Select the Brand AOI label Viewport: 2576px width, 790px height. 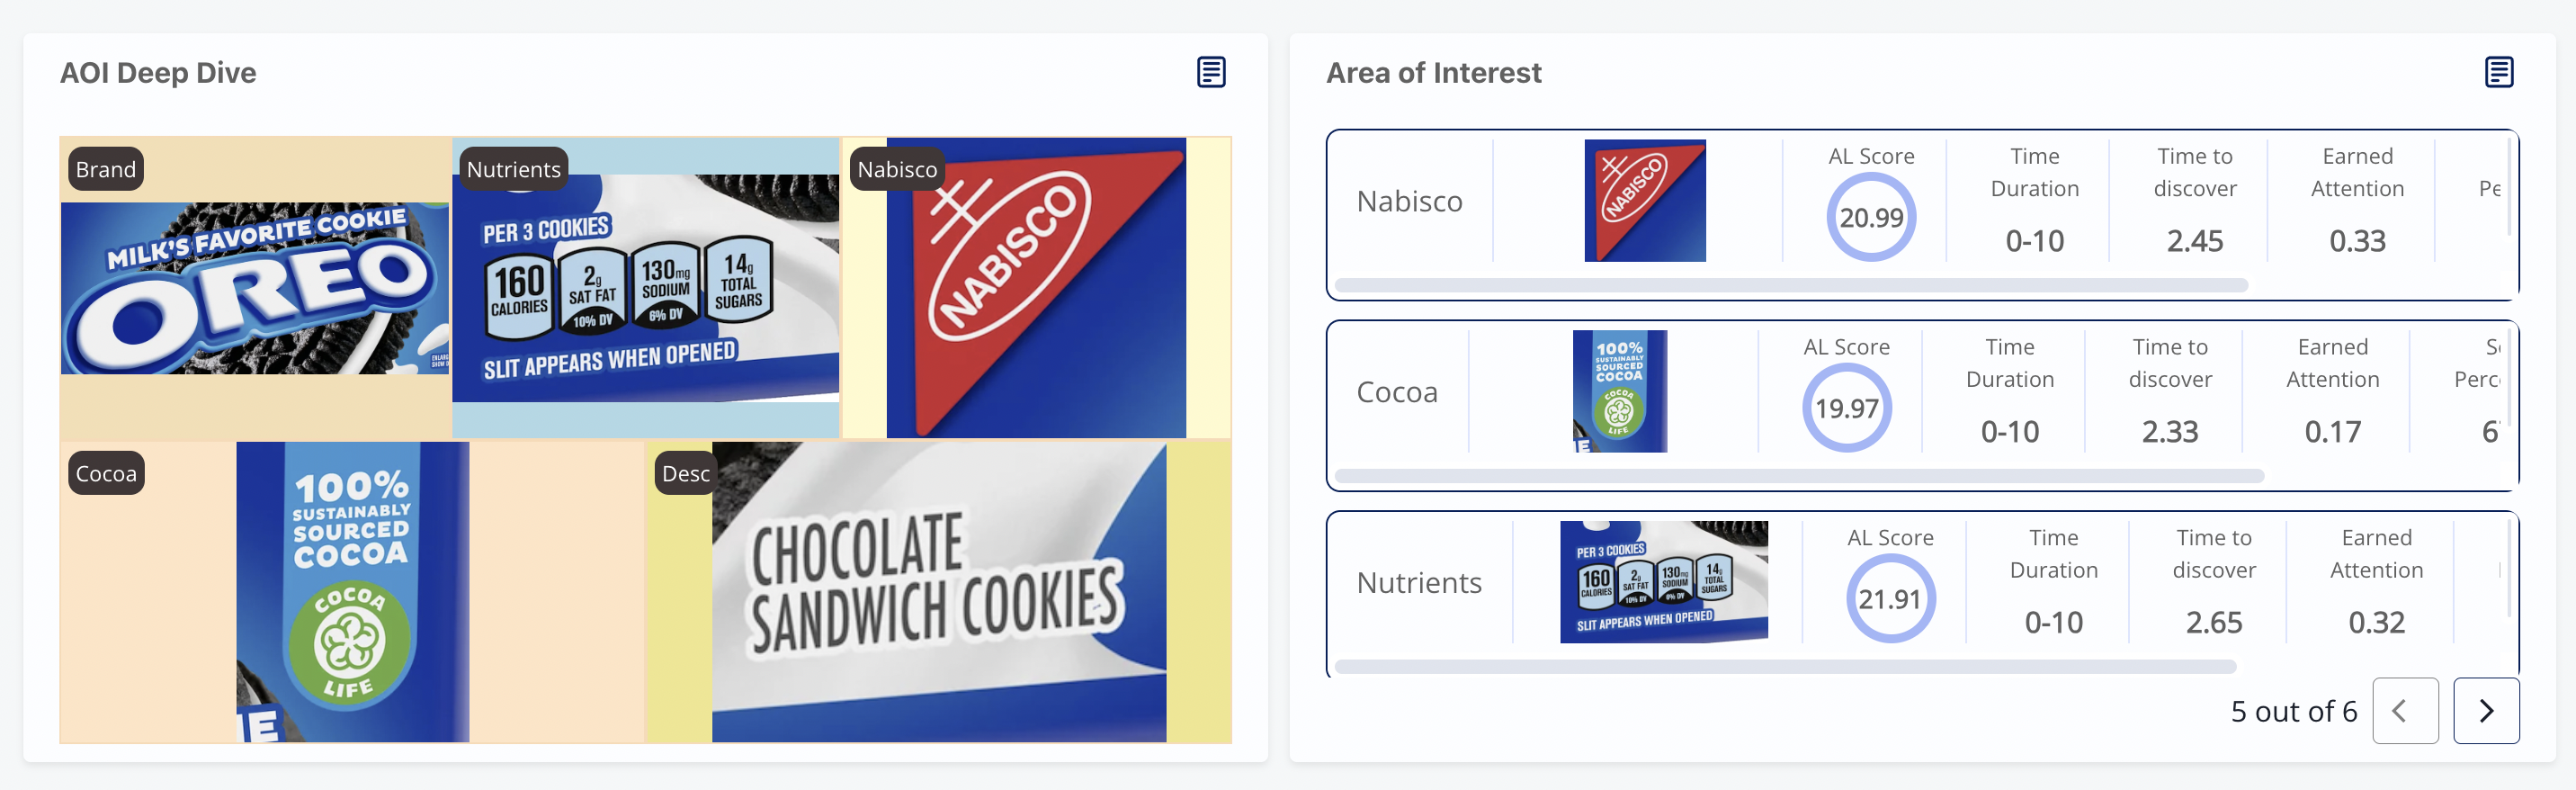tap(106, 169)
